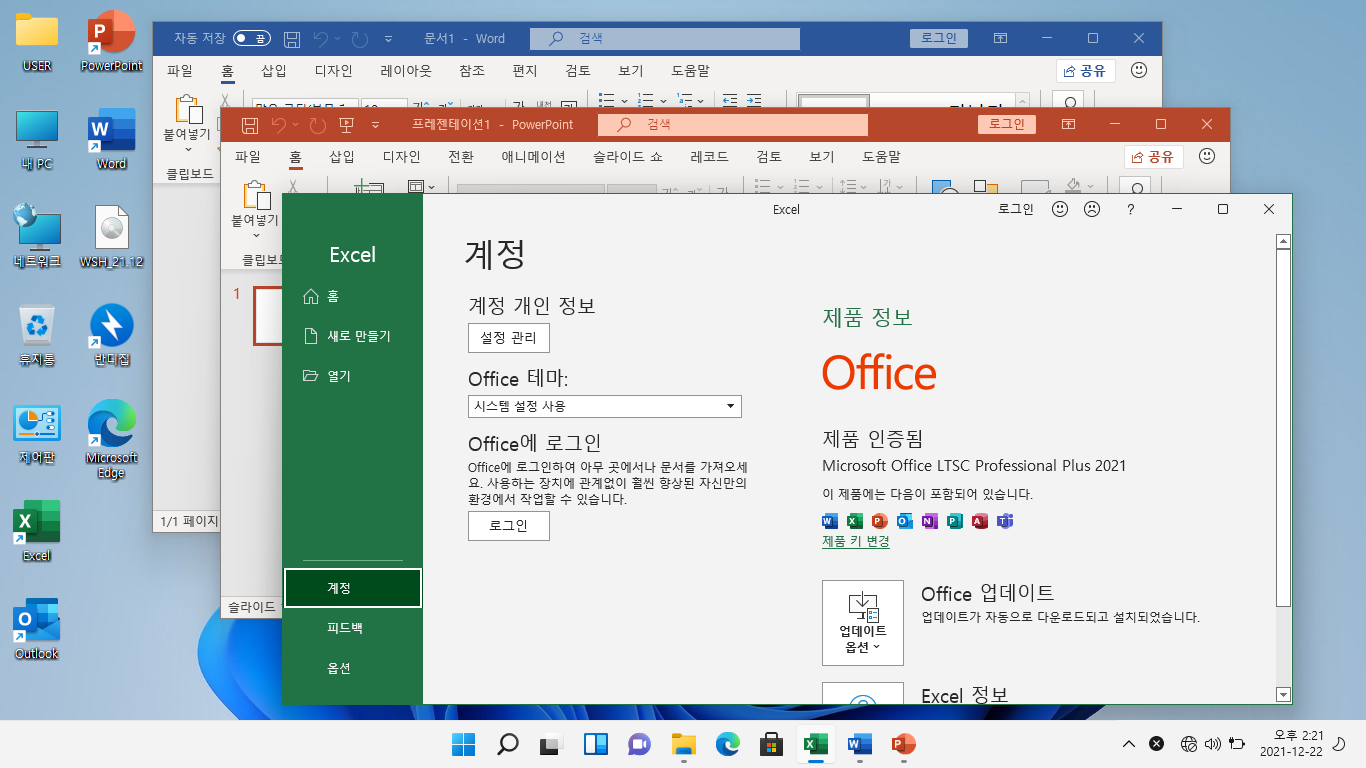Click the Save icon in PowerPoint title bar

coord(250,124)
